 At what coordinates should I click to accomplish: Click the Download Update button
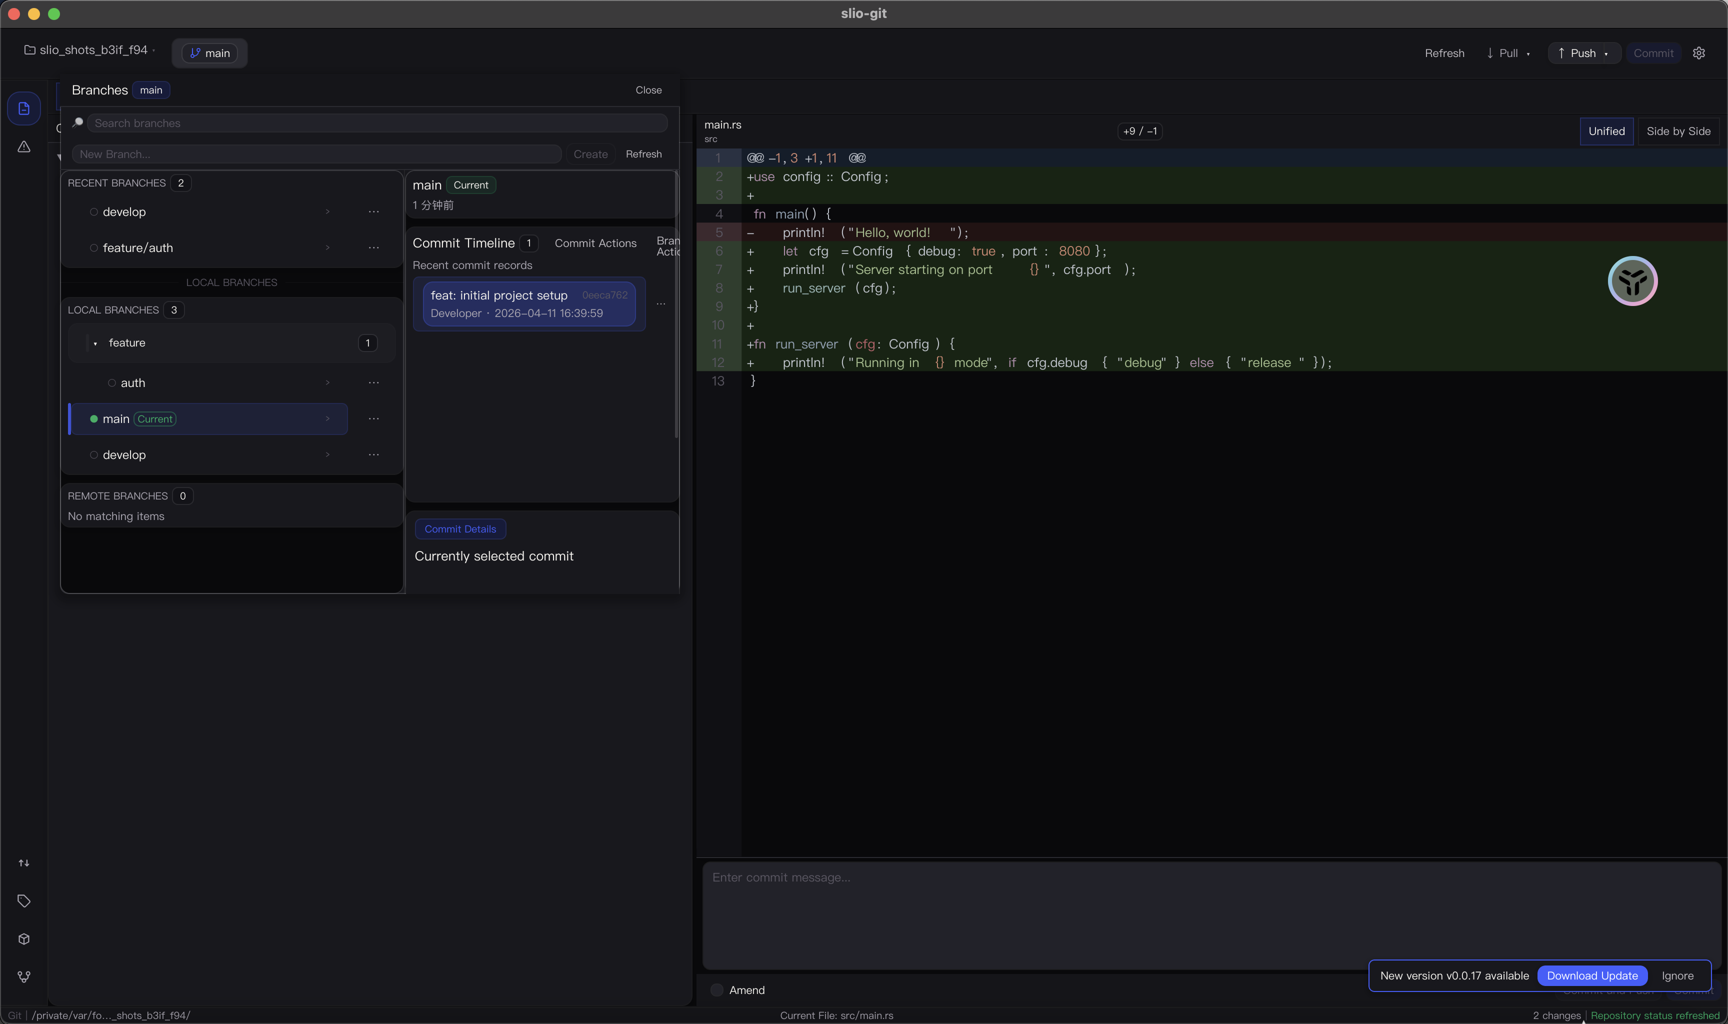pyautogui.click(x=1592, y=975)
